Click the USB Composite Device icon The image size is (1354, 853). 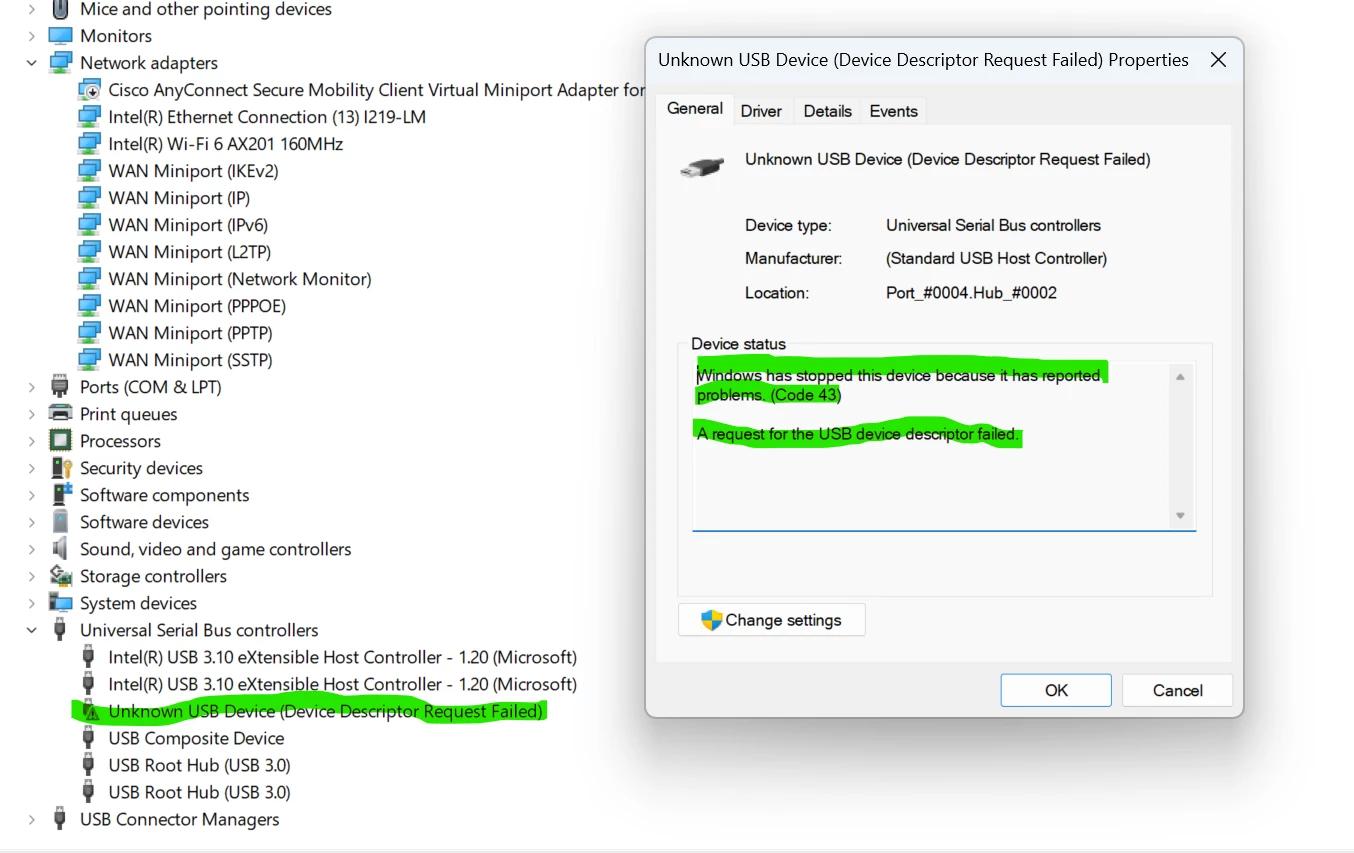click(89, 738)
